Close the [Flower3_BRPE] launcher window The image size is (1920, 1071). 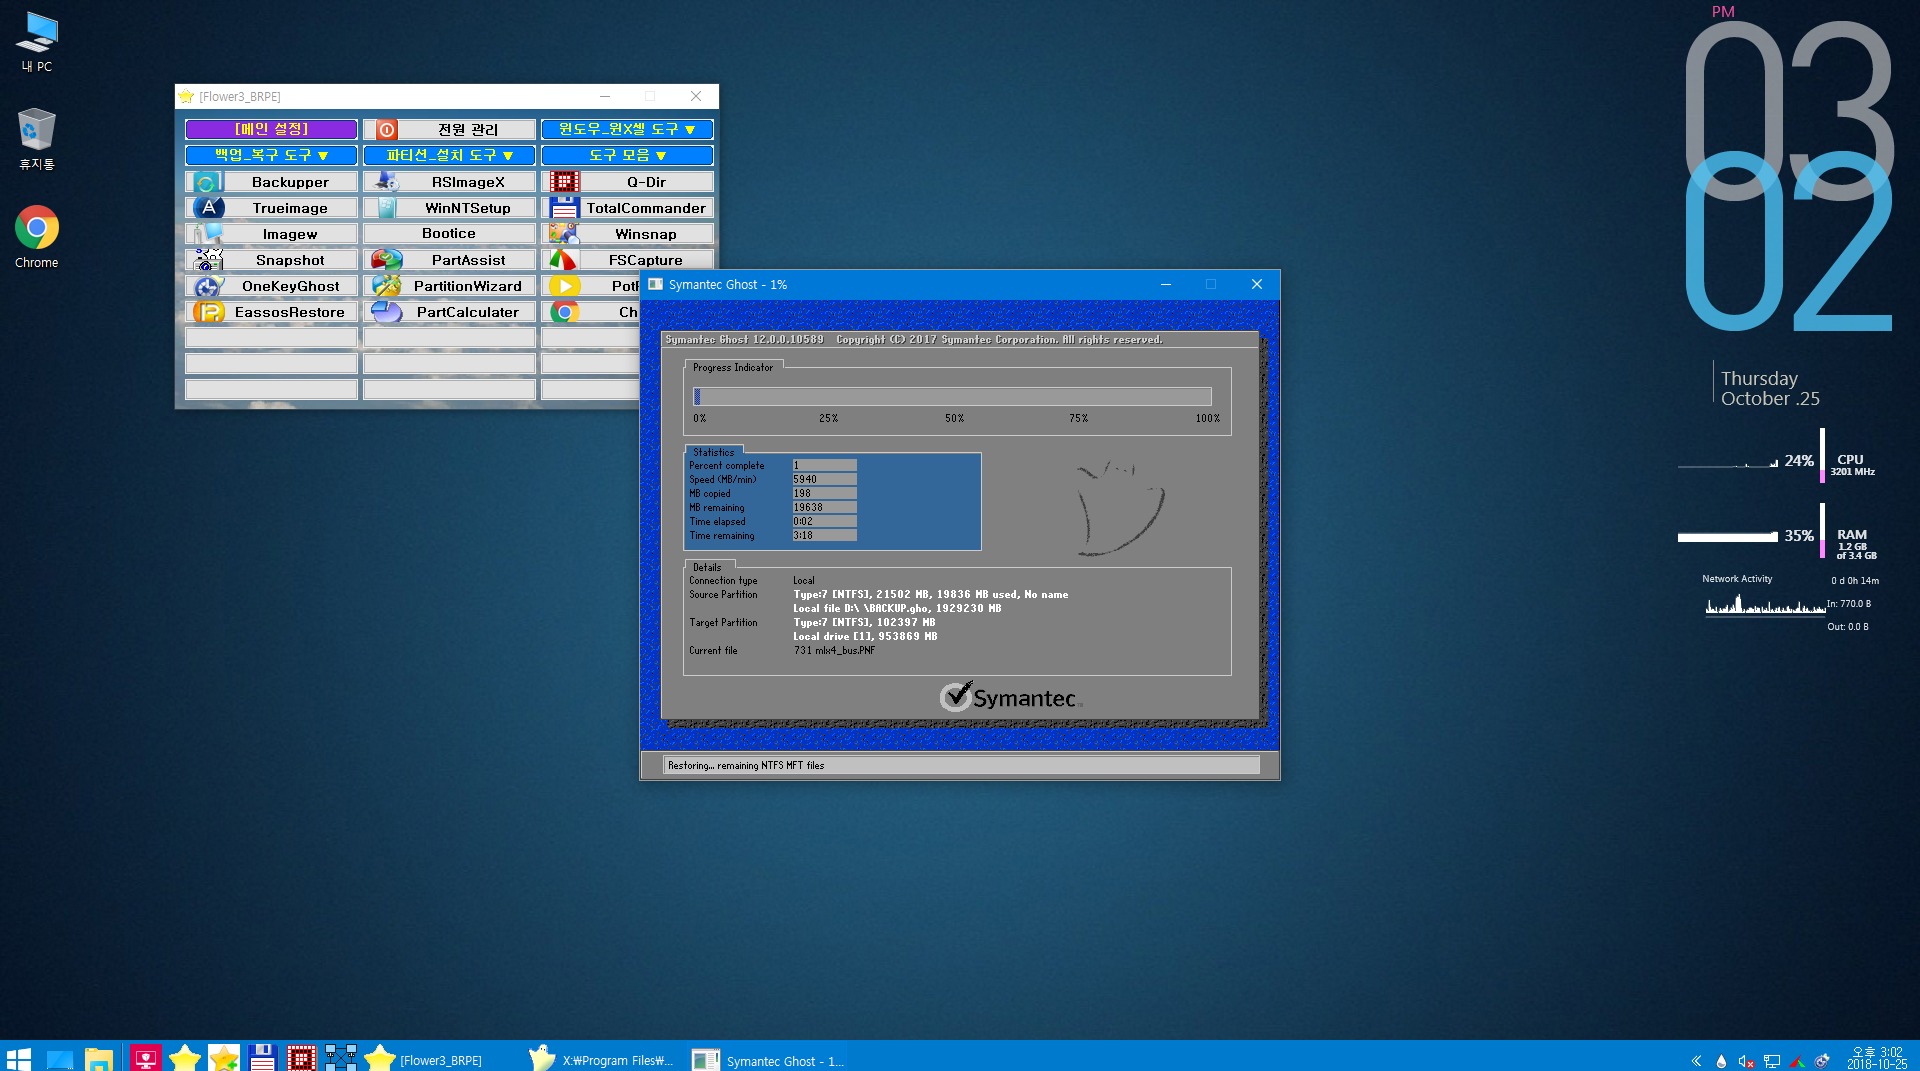696,97
